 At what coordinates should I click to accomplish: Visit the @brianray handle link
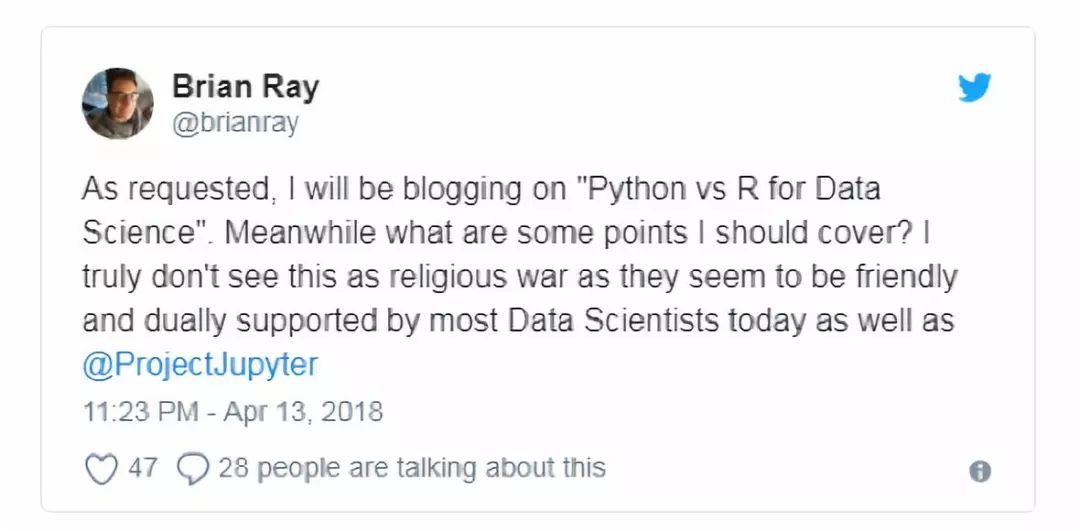pyautogui.click(x=235, y=124)
